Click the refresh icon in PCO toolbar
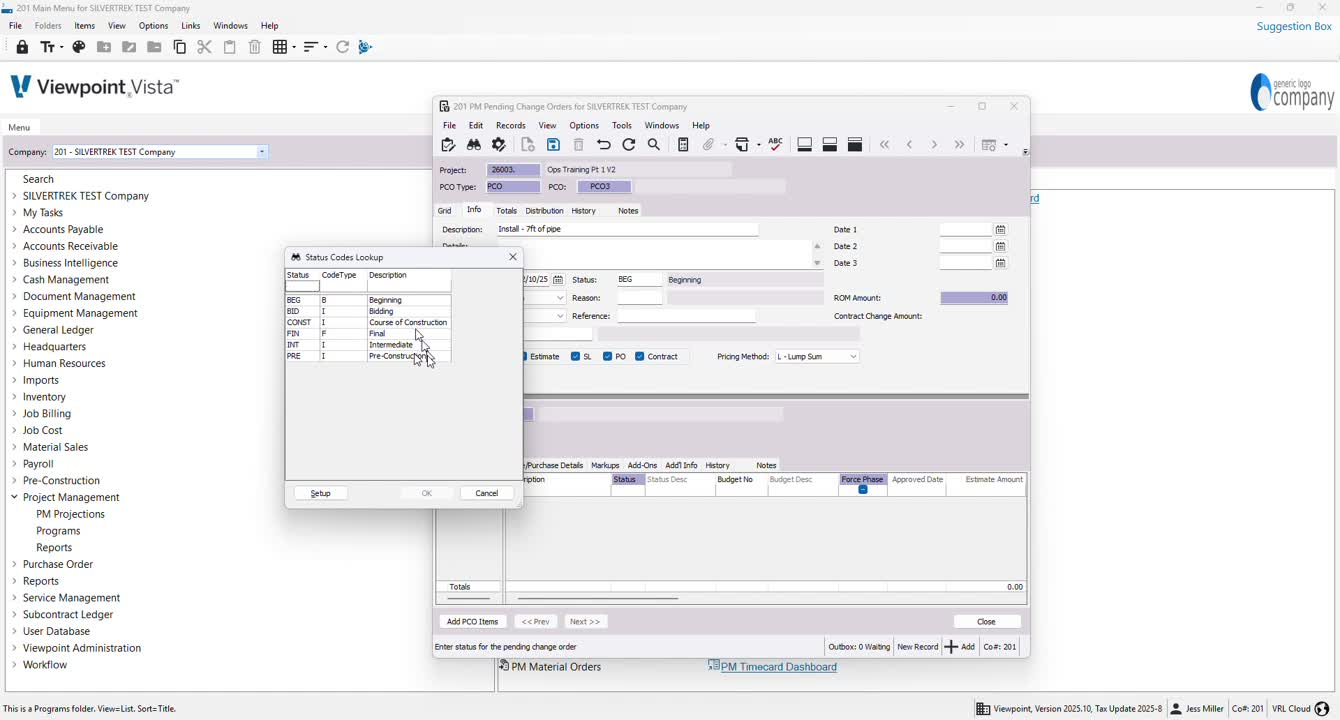The height and width of the screenshot is (720, 1340). (629, 145)
